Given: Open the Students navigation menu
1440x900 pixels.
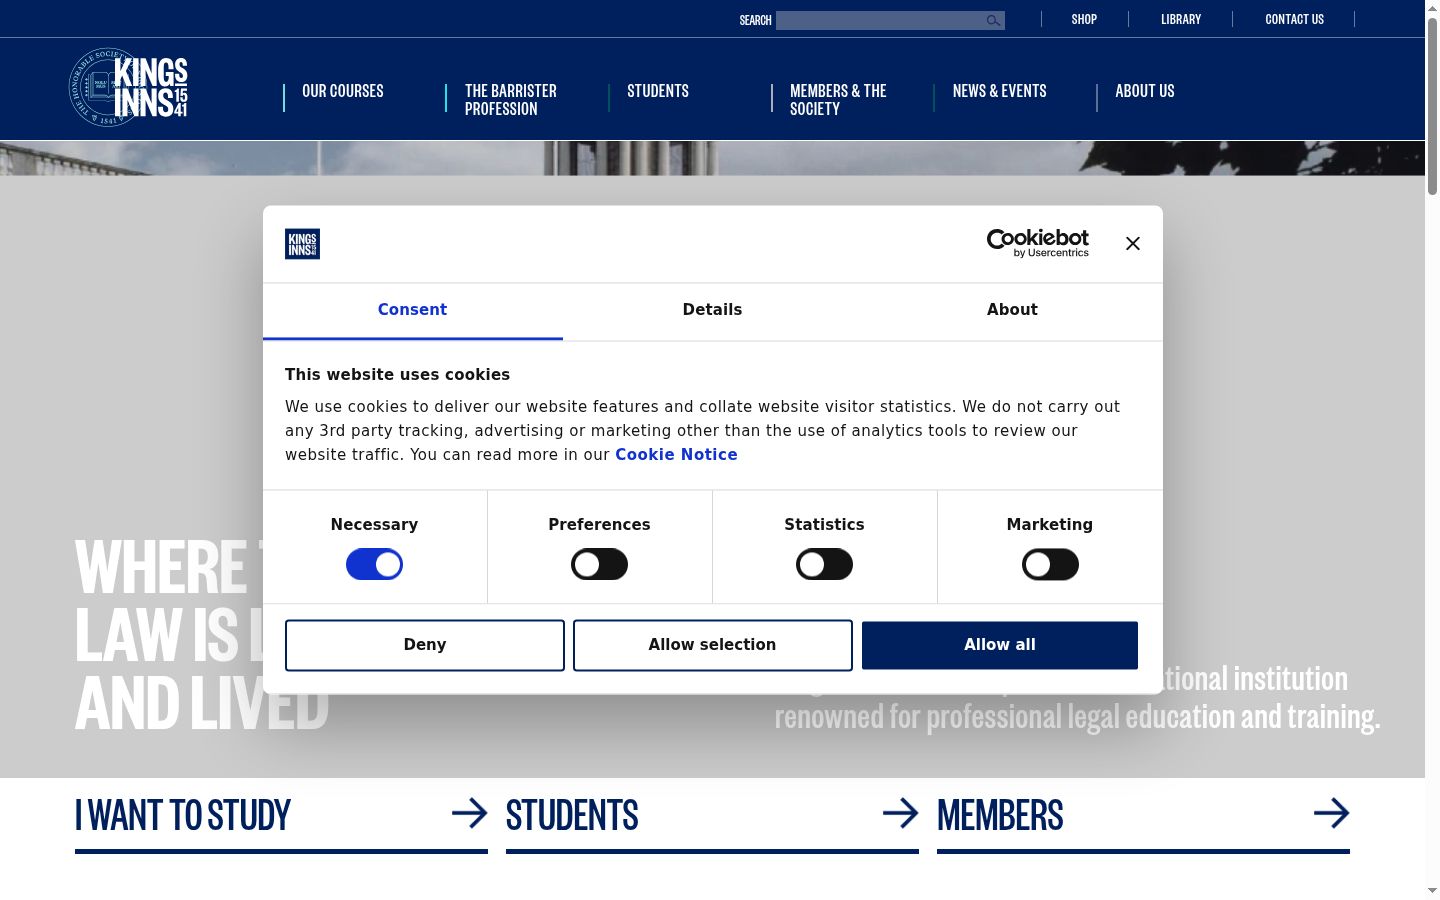Looking at the screenshot, I should pyautogui.click(x=658, y=91).
